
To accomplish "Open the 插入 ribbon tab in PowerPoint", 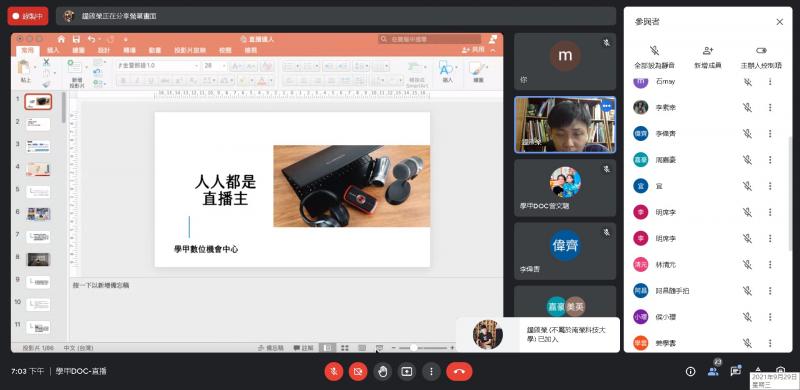I will click(53, 51).
